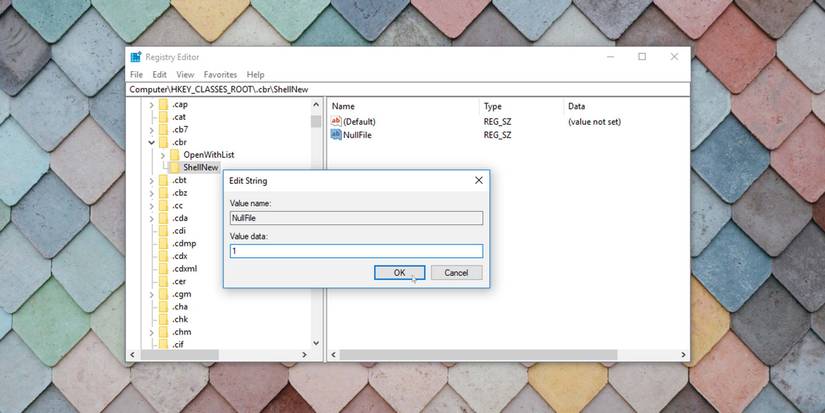Click the .cdx folder icon
Viewport: 825px width, 413px height.
click(163, 256)
